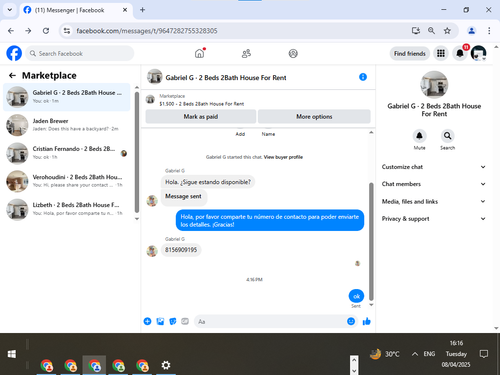Choose a sticker in the composer
Image resolution: width=500 pixels, height=375 pixels.
pyautogui.click(x=173, y=321)
